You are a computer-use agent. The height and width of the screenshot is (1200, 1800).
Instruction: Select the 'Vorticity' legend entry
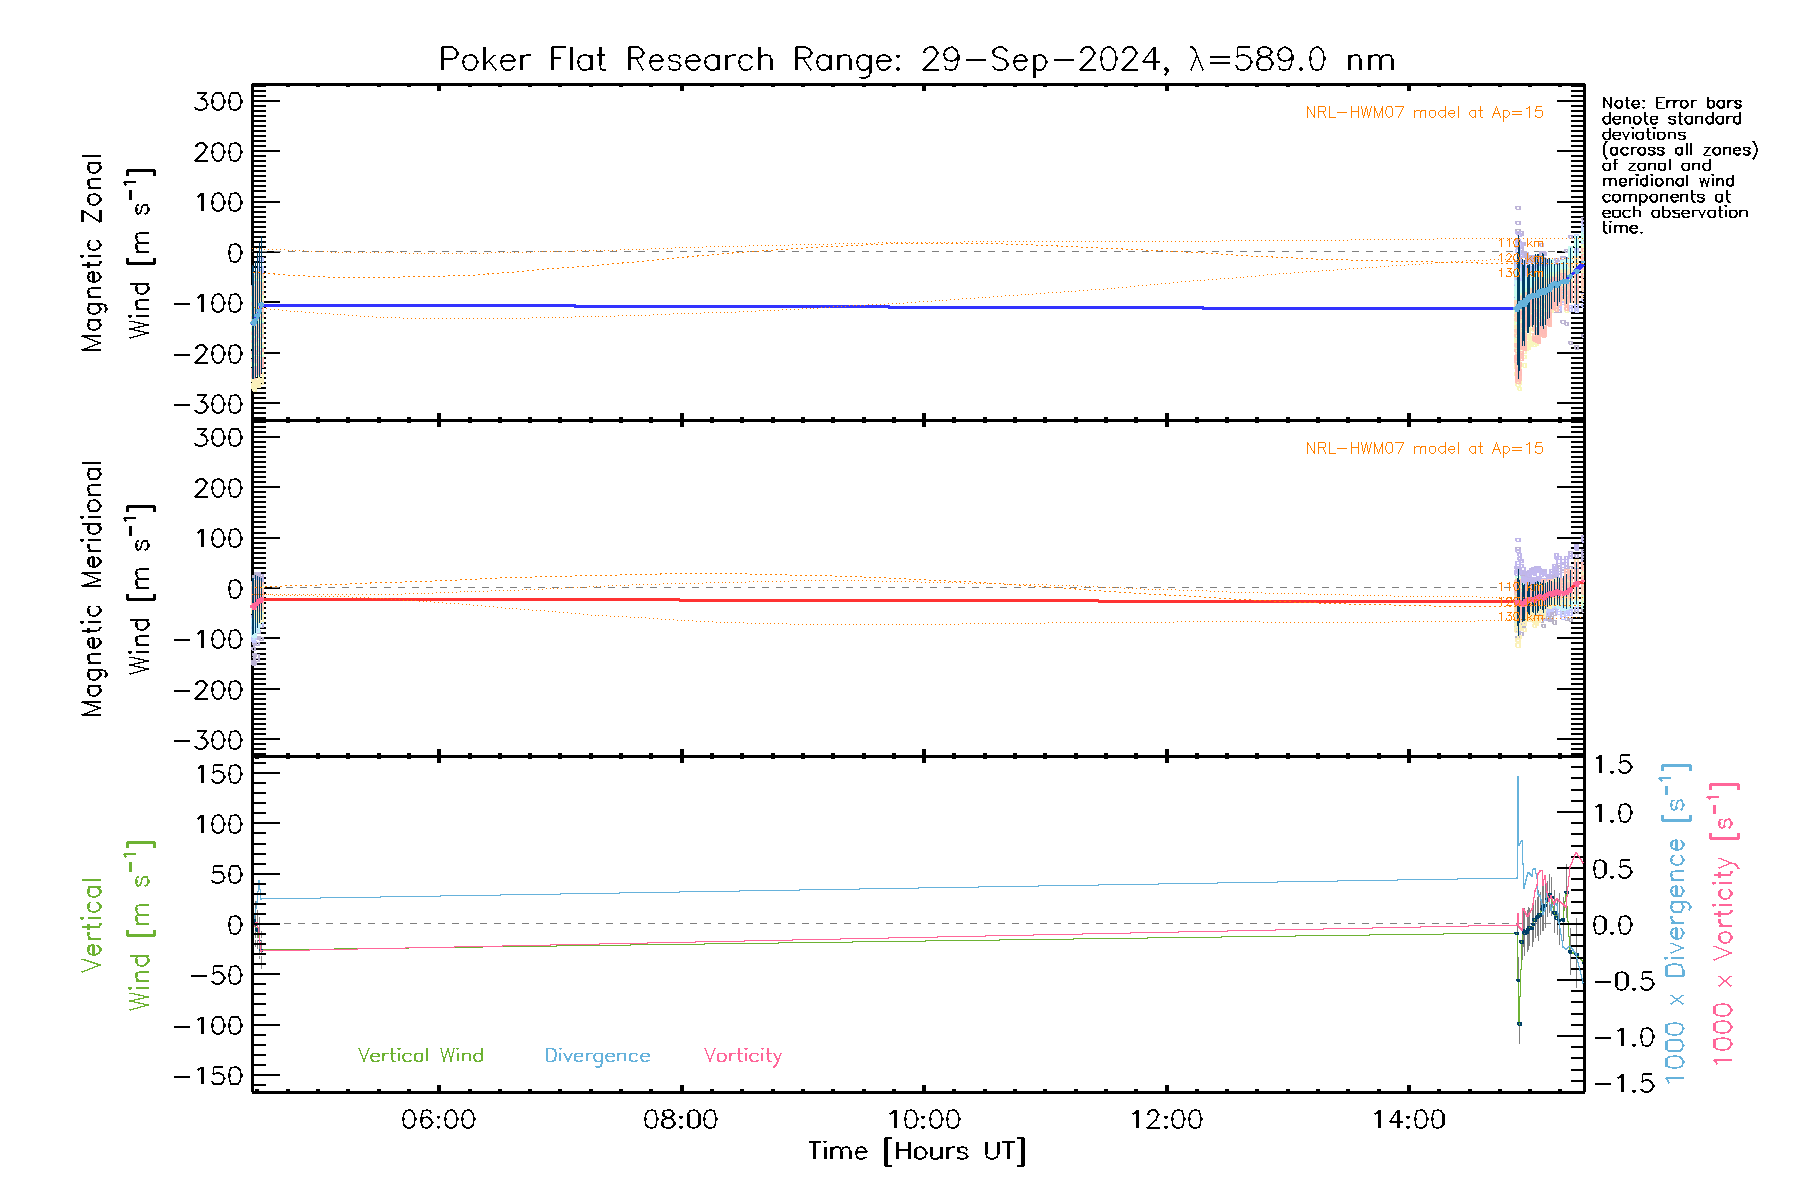coord(742,1056)
